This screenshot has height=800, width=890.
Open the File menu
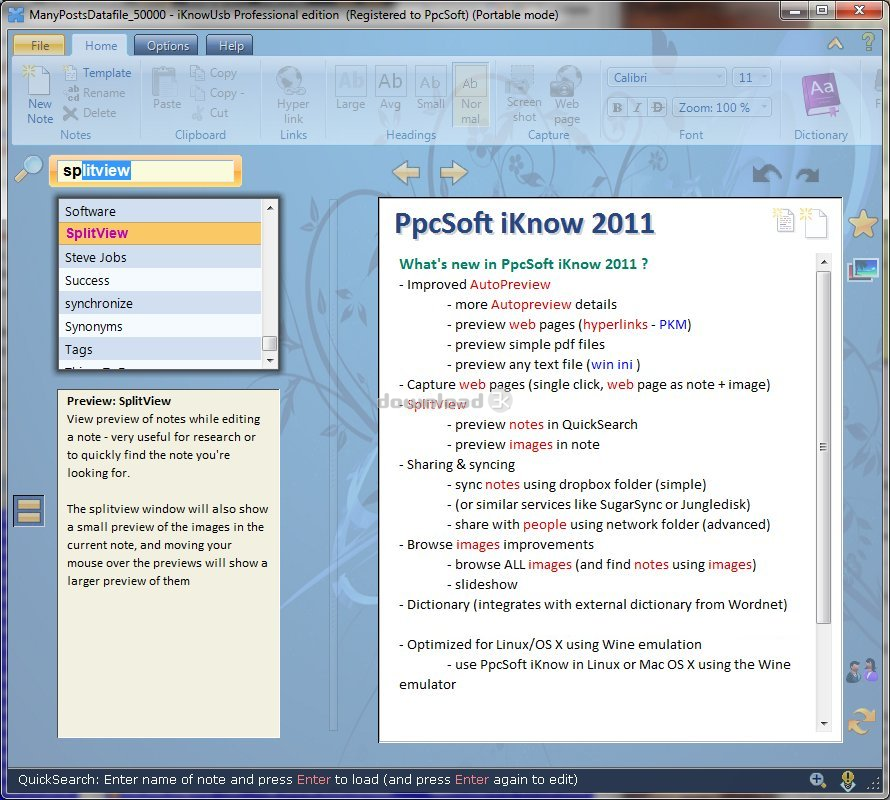coord(40,45)
